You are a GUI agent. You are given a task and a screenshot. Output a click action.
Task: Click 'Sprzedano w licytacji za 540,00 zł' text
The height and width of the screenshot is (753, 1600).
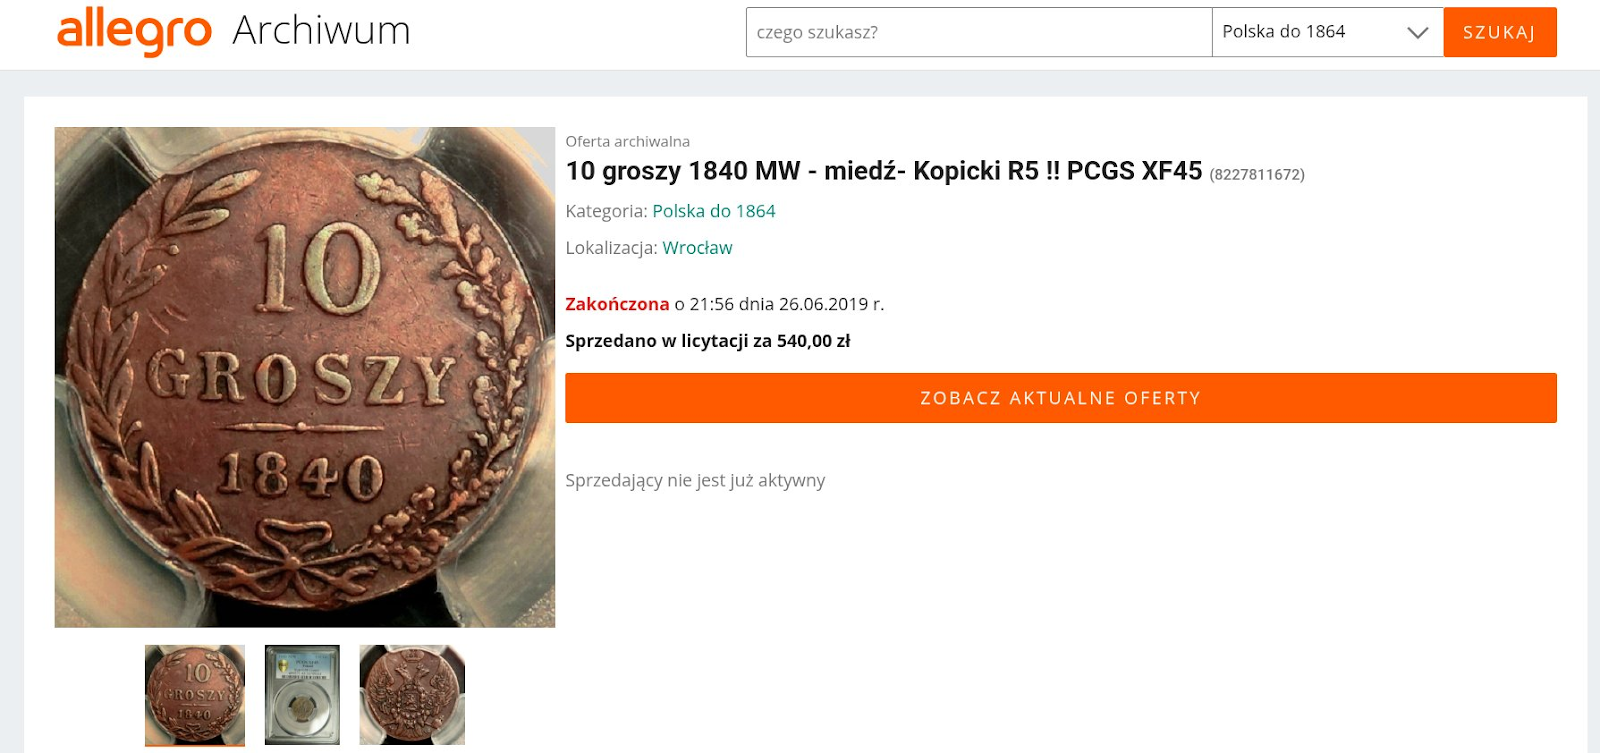(708, 341)
